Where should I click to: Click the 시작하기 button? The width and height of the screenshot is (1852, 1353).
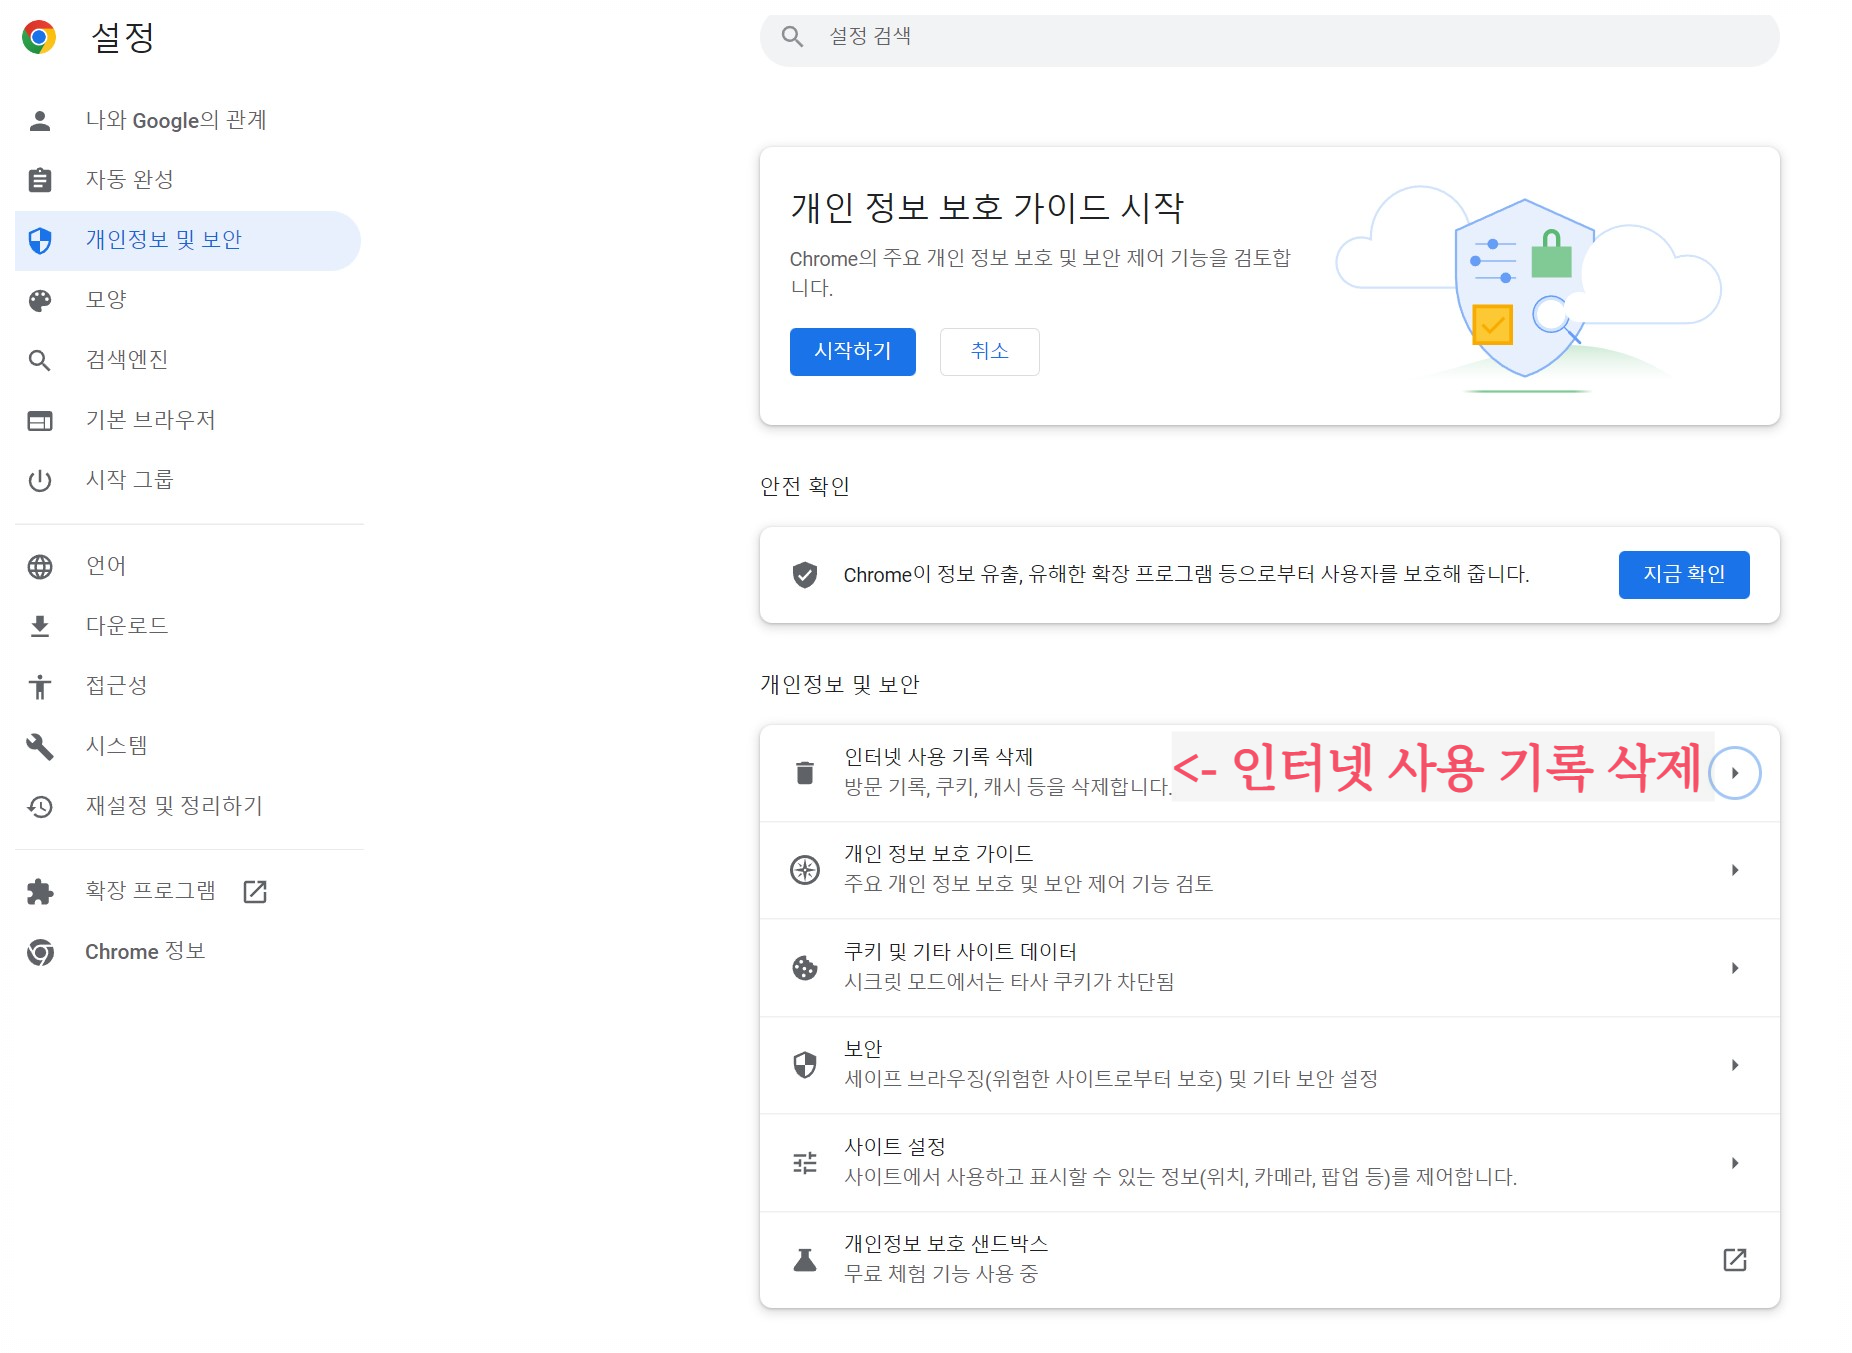coord(853,352)
